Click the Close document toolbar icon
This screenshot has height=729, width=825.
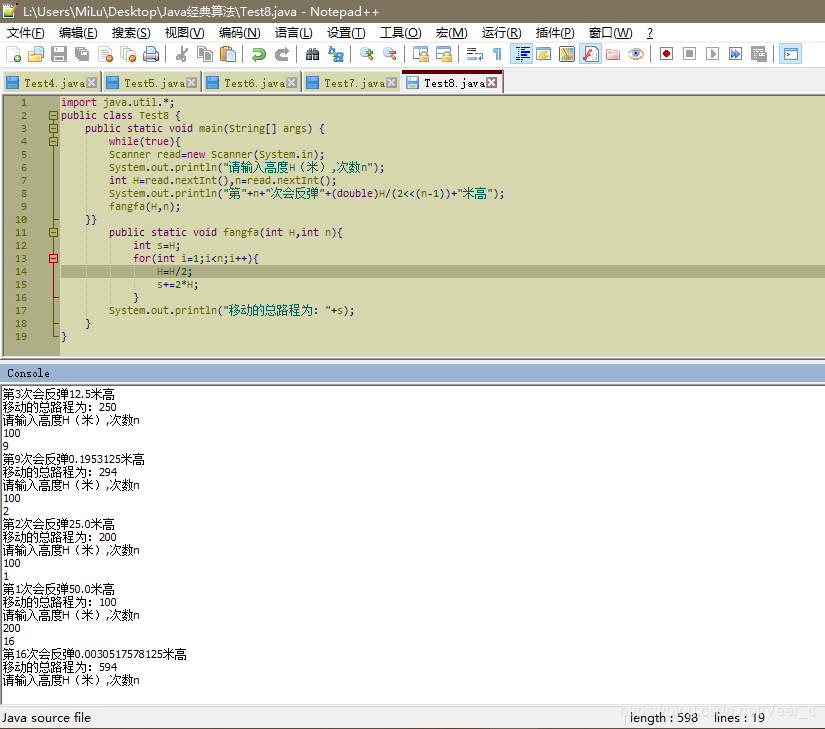click(x=105, y=54)
